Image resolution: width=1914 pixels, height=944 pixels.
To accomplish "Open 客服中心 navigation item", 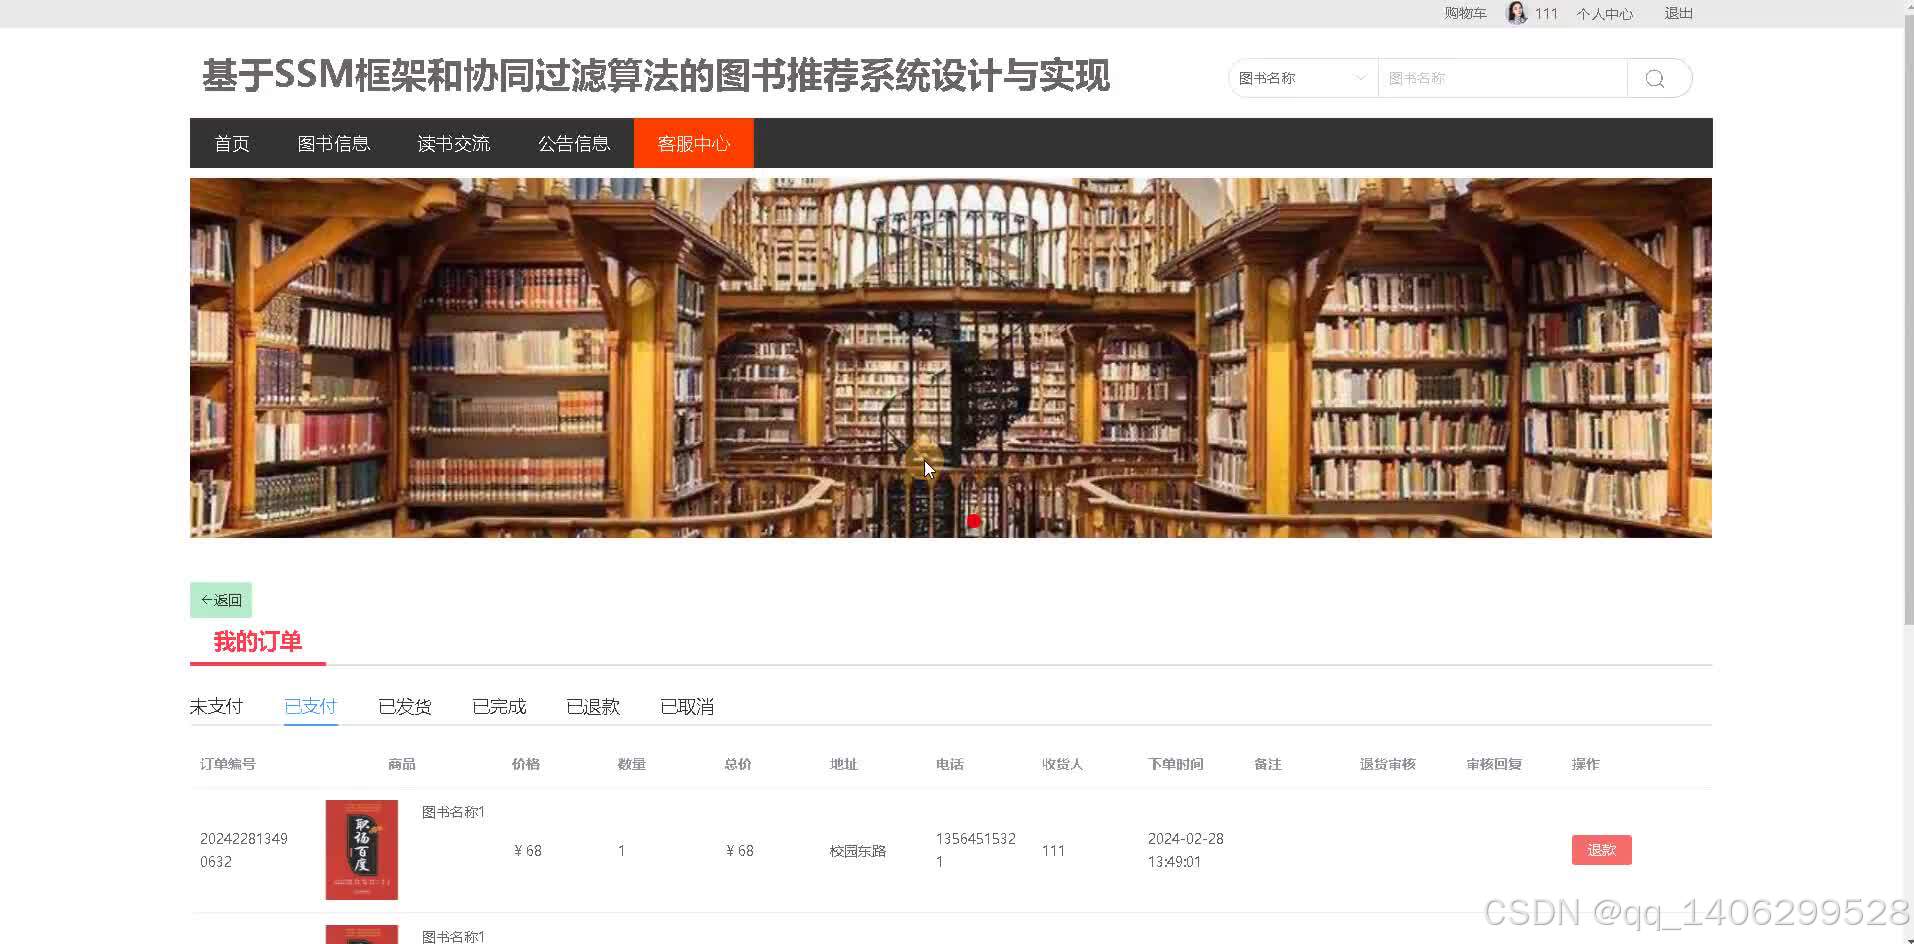I will [694, 143].
